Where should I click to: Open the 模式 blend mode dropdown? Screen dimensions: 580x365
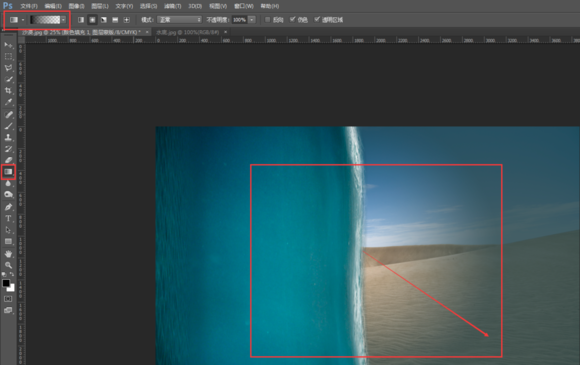click(x=179, y=20)
